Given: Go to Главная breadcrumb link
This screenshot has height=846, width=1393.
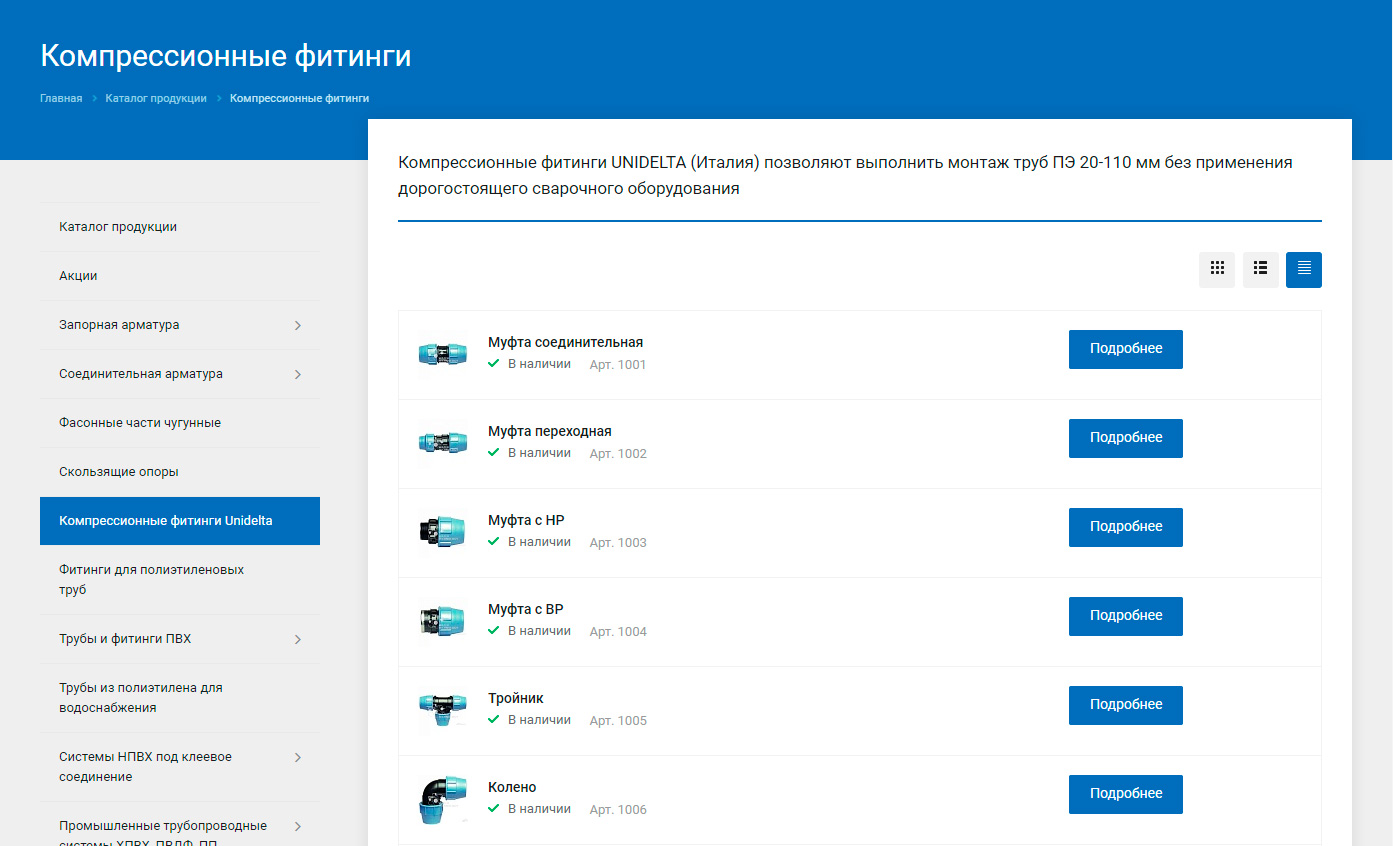Looking at the screenshot, I should (61, 99).
